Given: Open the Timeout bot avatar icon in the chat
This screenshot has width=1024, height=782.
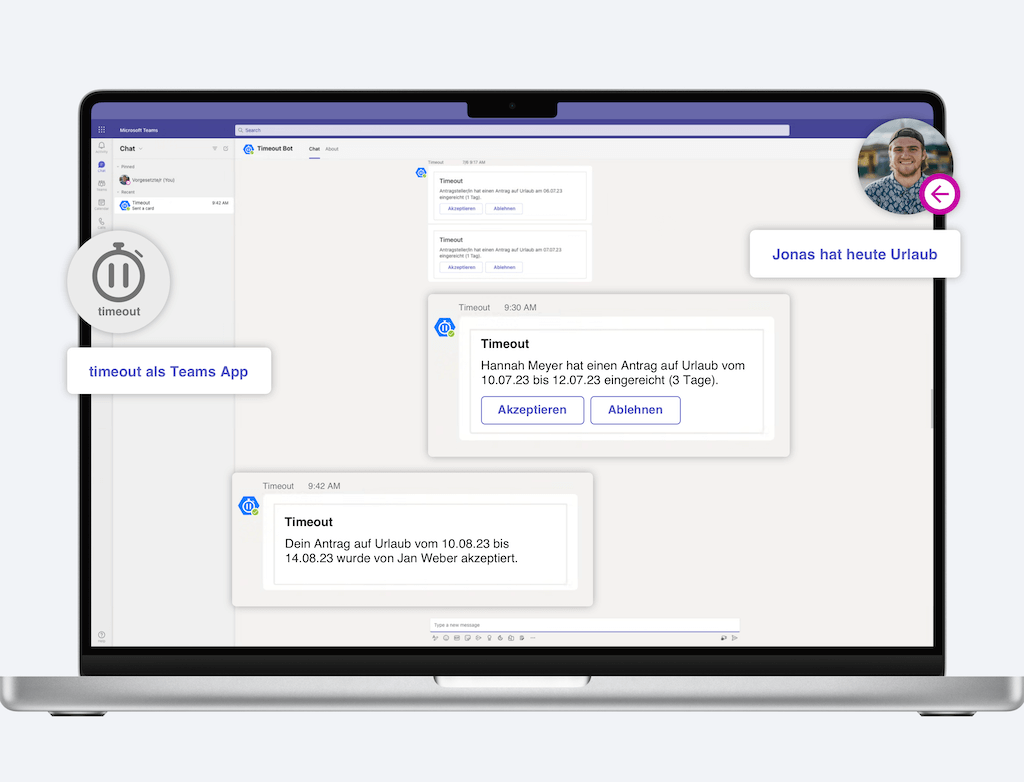Looking at the screenshot, I should [x=444, y=327].
